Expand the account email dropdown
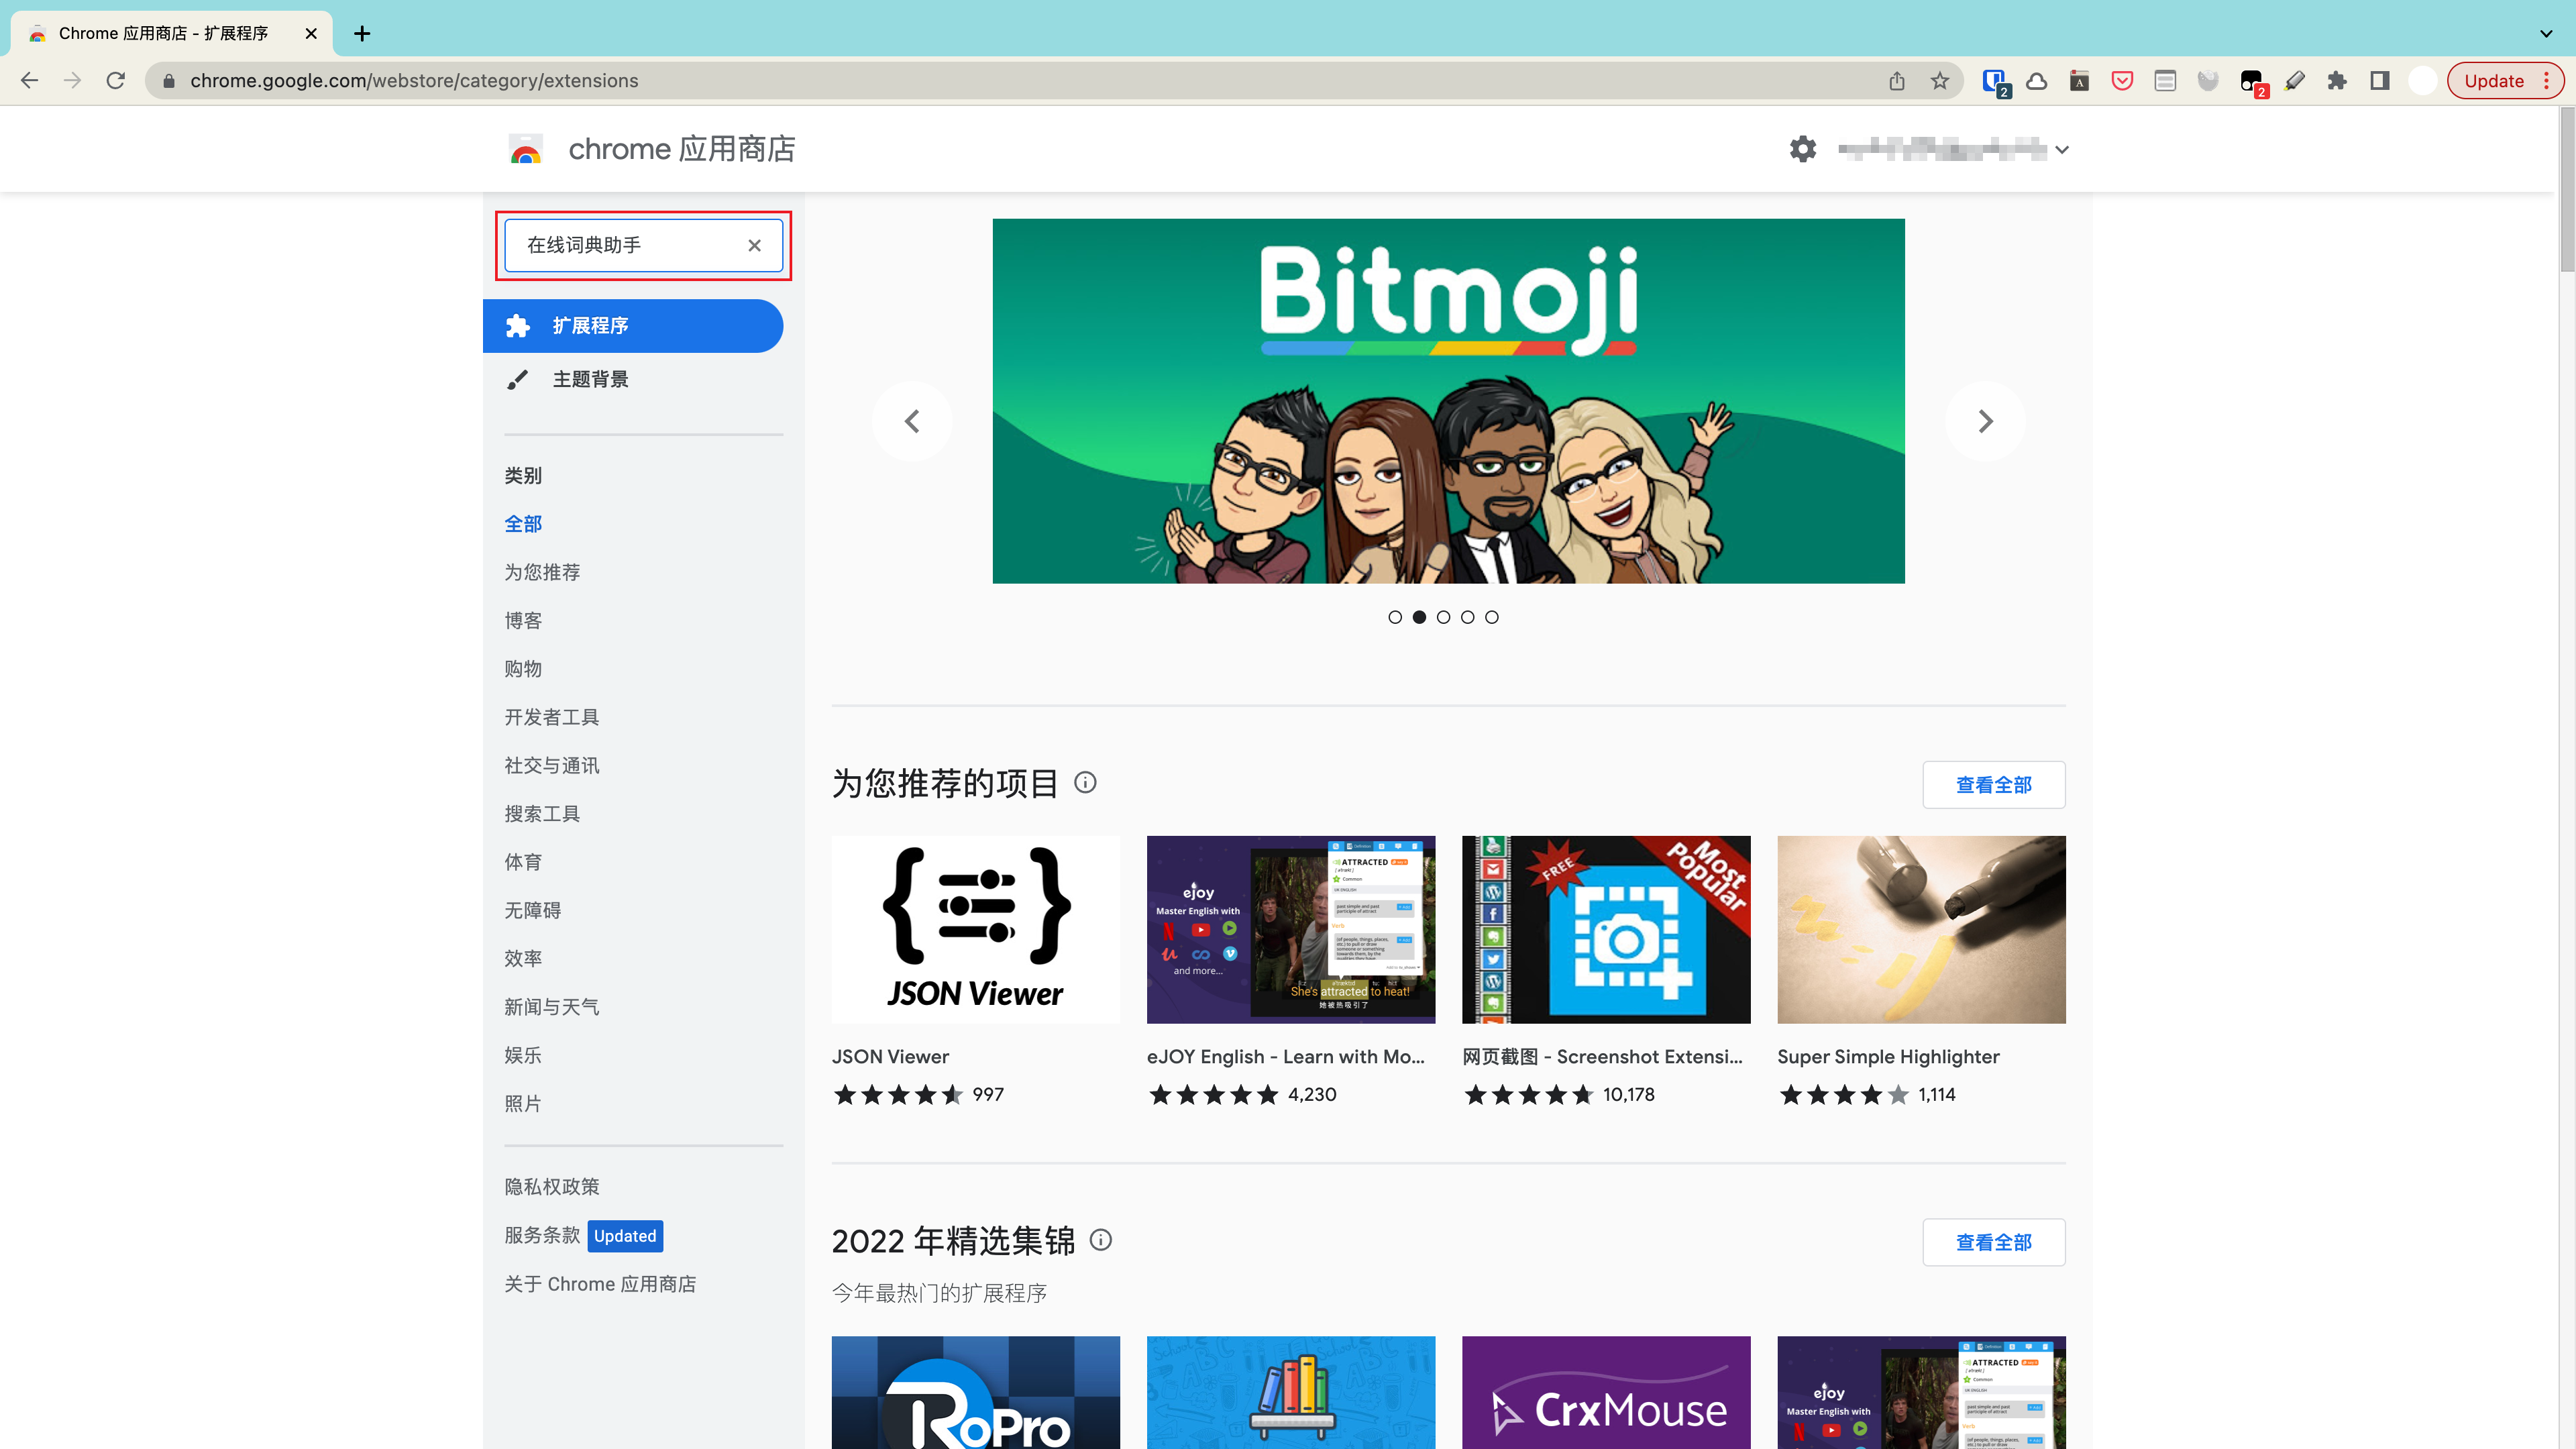The image size is (2576, 1449). pyautogui.click(x=2062, y=150)
